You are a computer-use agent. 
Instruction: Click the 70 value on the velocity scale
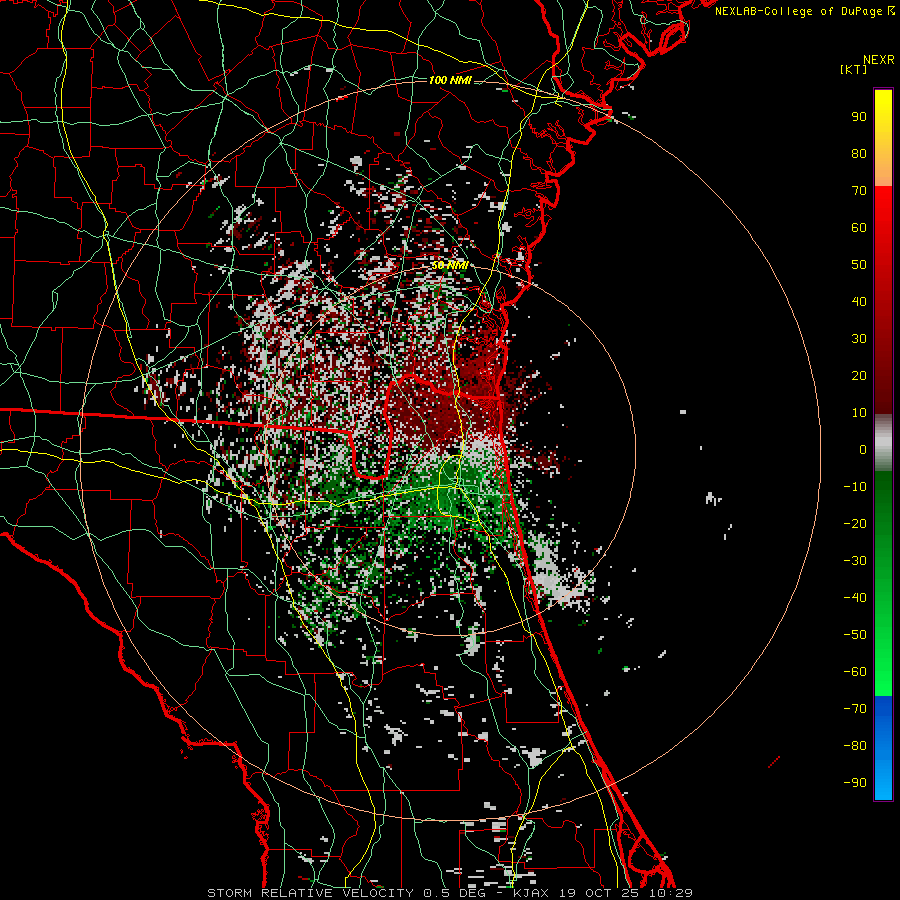point(859,191)
